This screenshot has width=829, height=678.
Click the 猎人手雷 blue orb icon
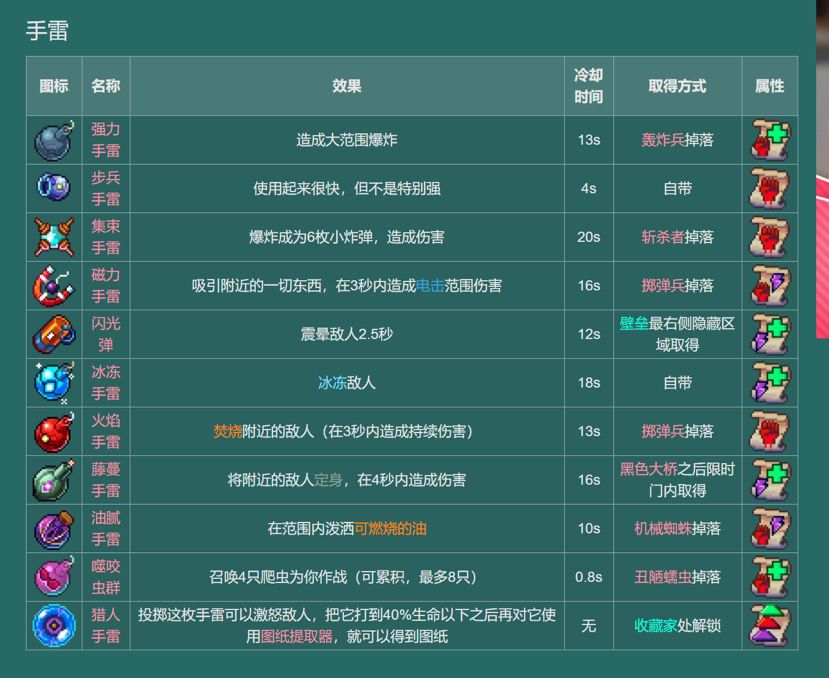pyautogui.click(x=54, y=626)
